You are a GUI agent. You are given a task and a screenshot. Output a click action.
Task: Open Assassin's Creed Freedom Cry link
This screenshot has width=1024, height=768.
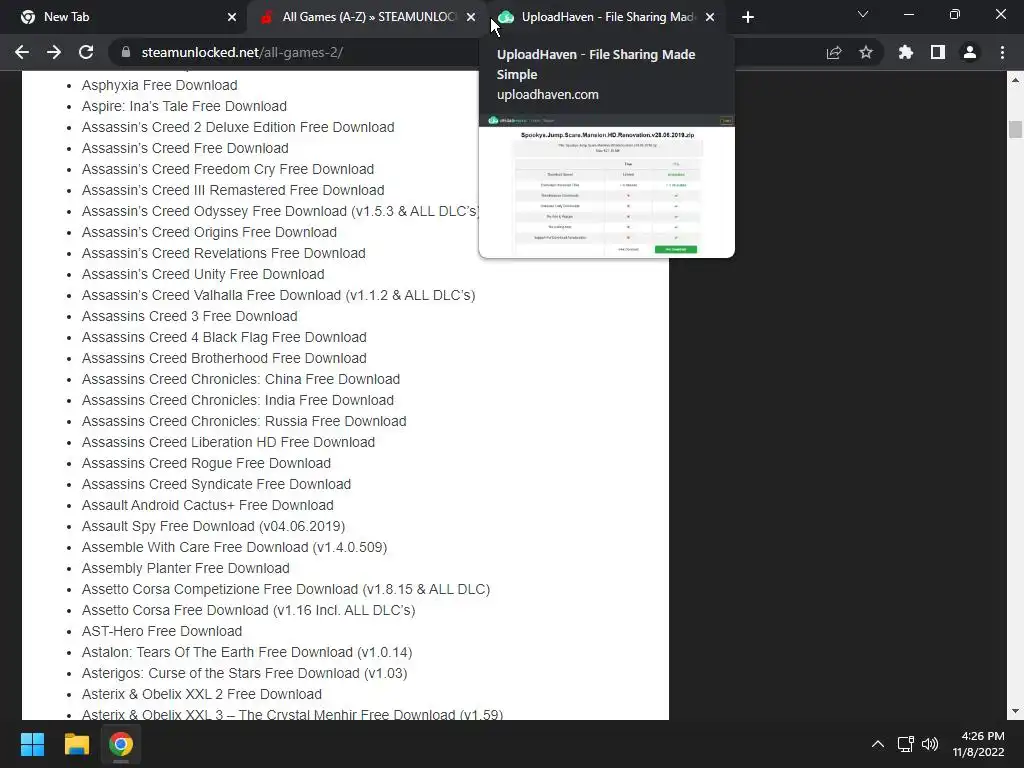[x=228, y=168]
